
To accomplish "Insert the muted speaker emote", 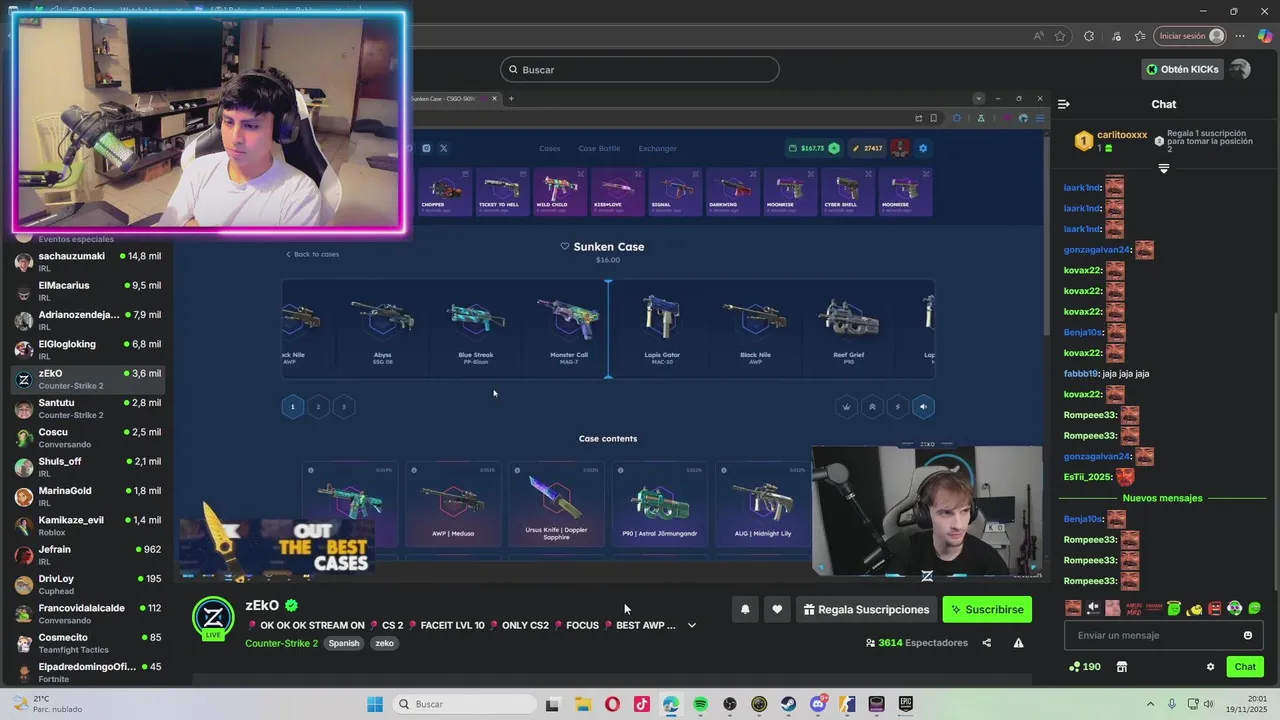I will pyautogui.click(x=1093, y=608).
